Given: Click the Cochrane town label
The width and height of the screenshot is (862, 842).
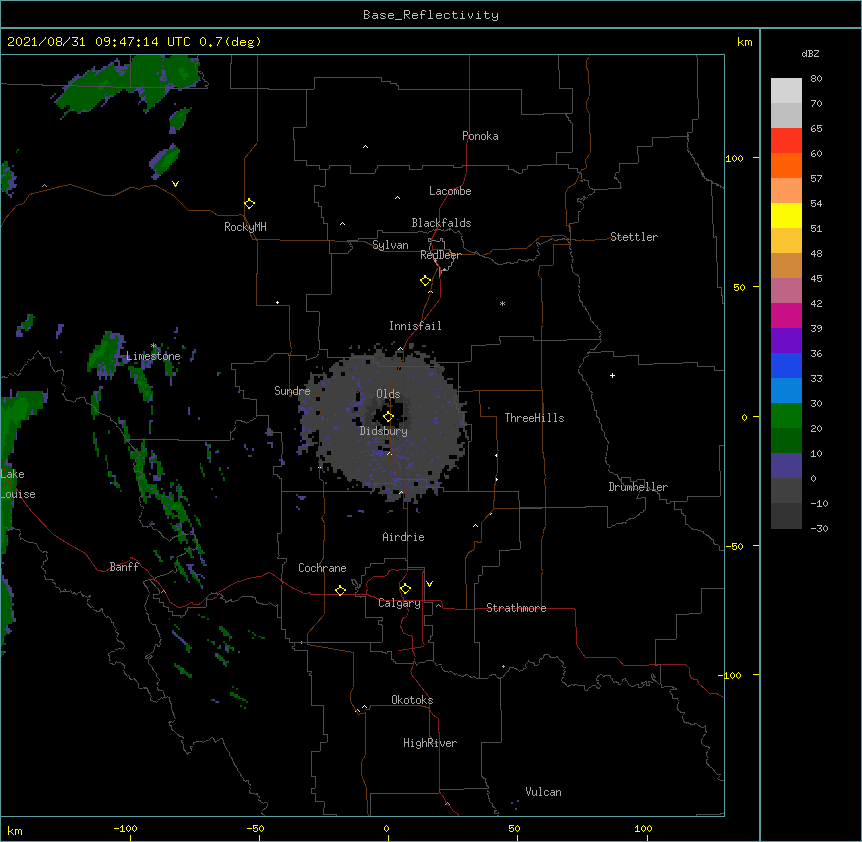Looking at the screenshot, I should (x=322, y=568).
